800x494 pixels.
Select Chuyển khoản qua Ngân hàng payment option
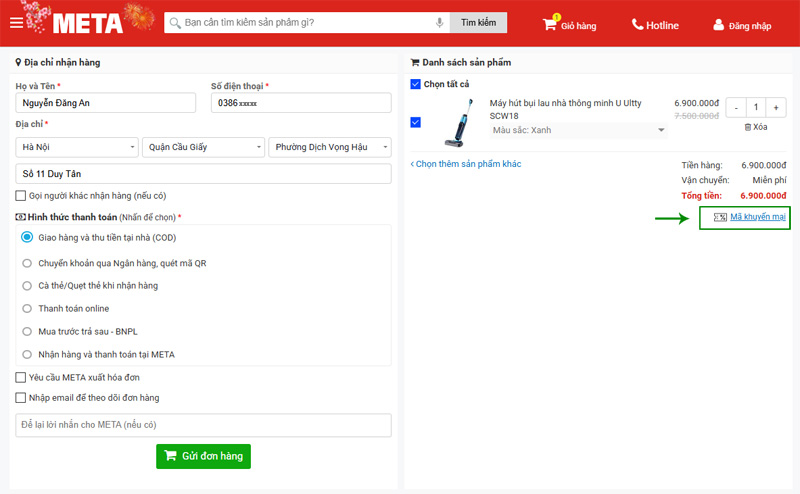[x=28, y=263]
